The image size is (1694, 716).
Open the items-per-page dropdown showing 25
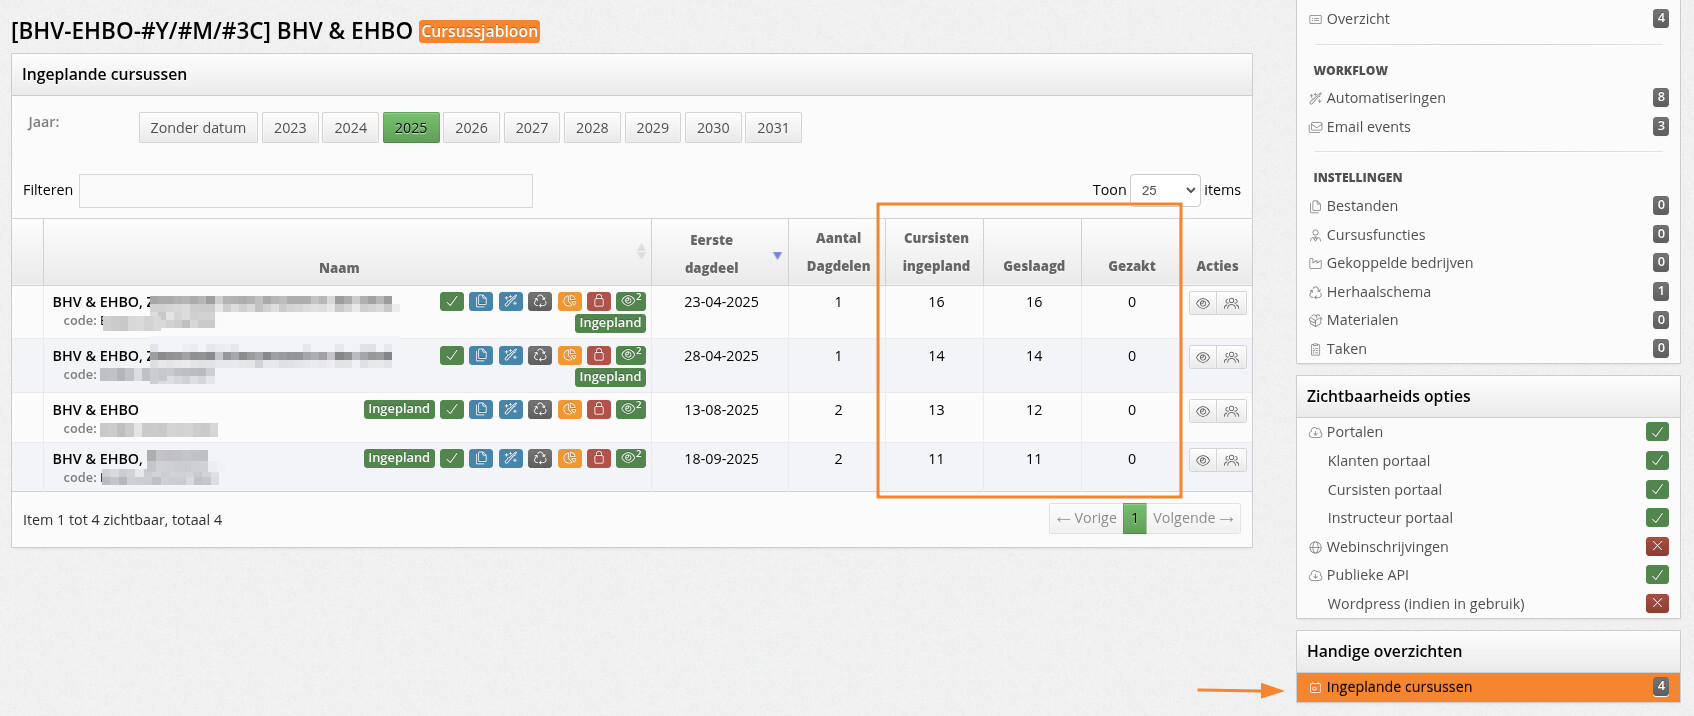coord(1165,190)
